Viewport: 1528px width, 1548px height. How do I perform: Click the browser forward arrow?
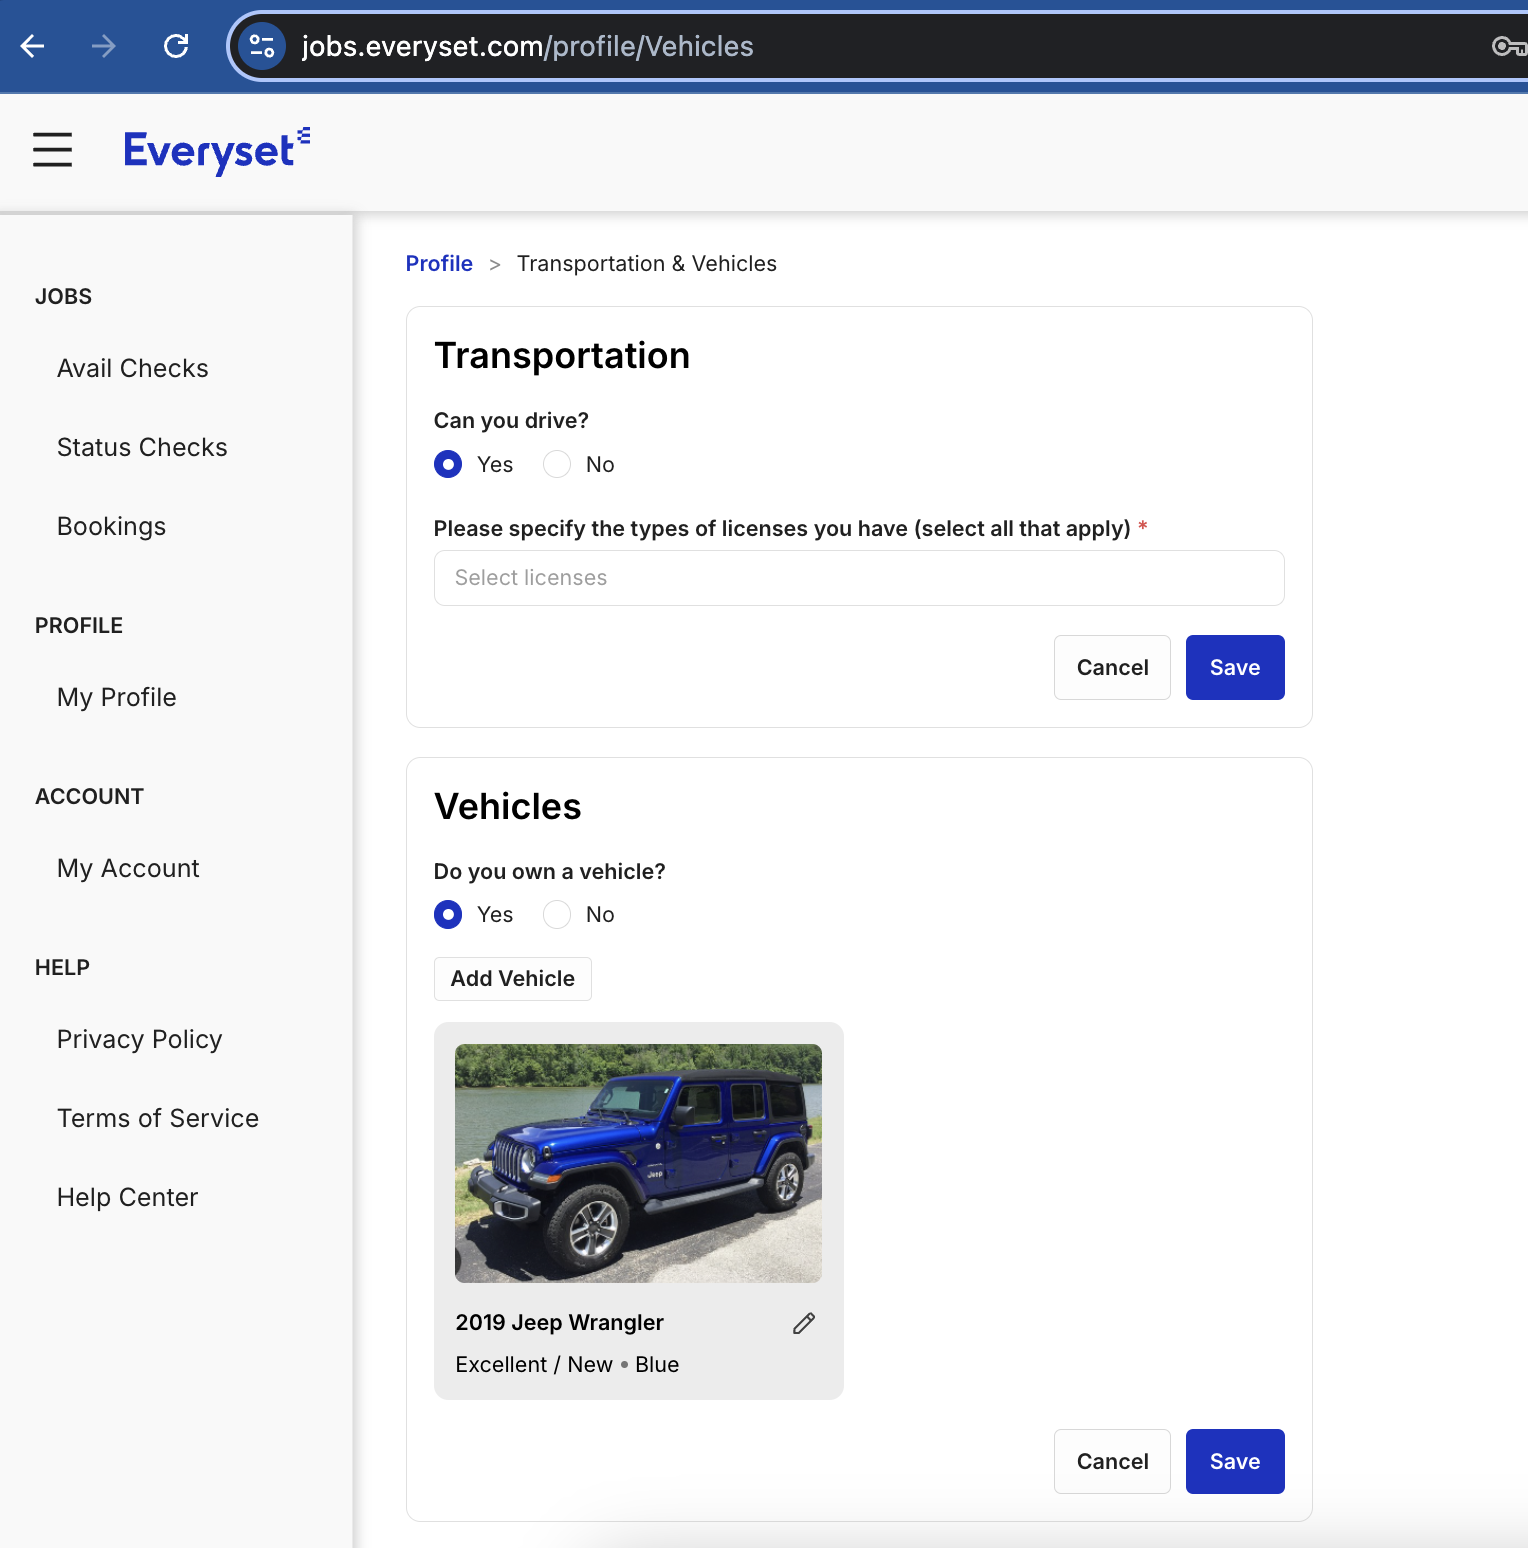point(104,46)
